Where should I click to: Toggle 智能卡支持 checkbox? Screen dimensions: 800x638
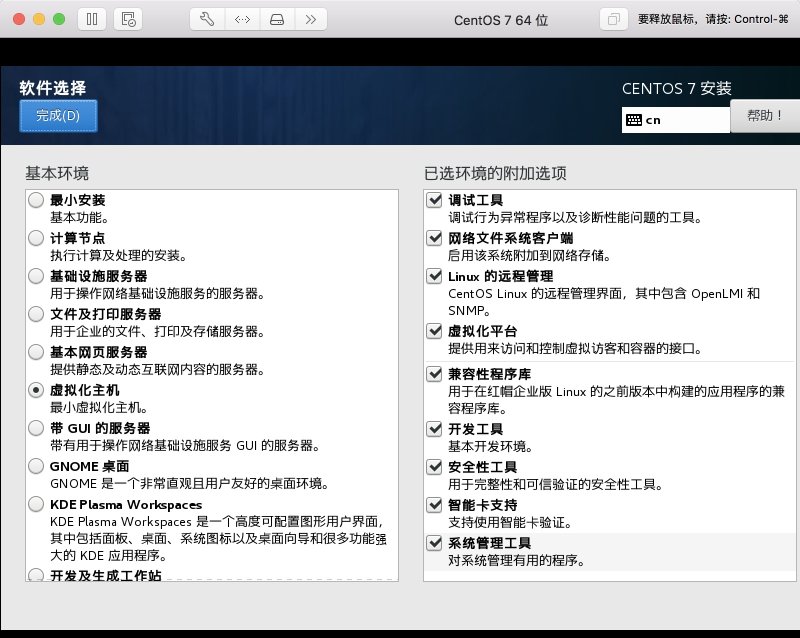pos(434,505)
